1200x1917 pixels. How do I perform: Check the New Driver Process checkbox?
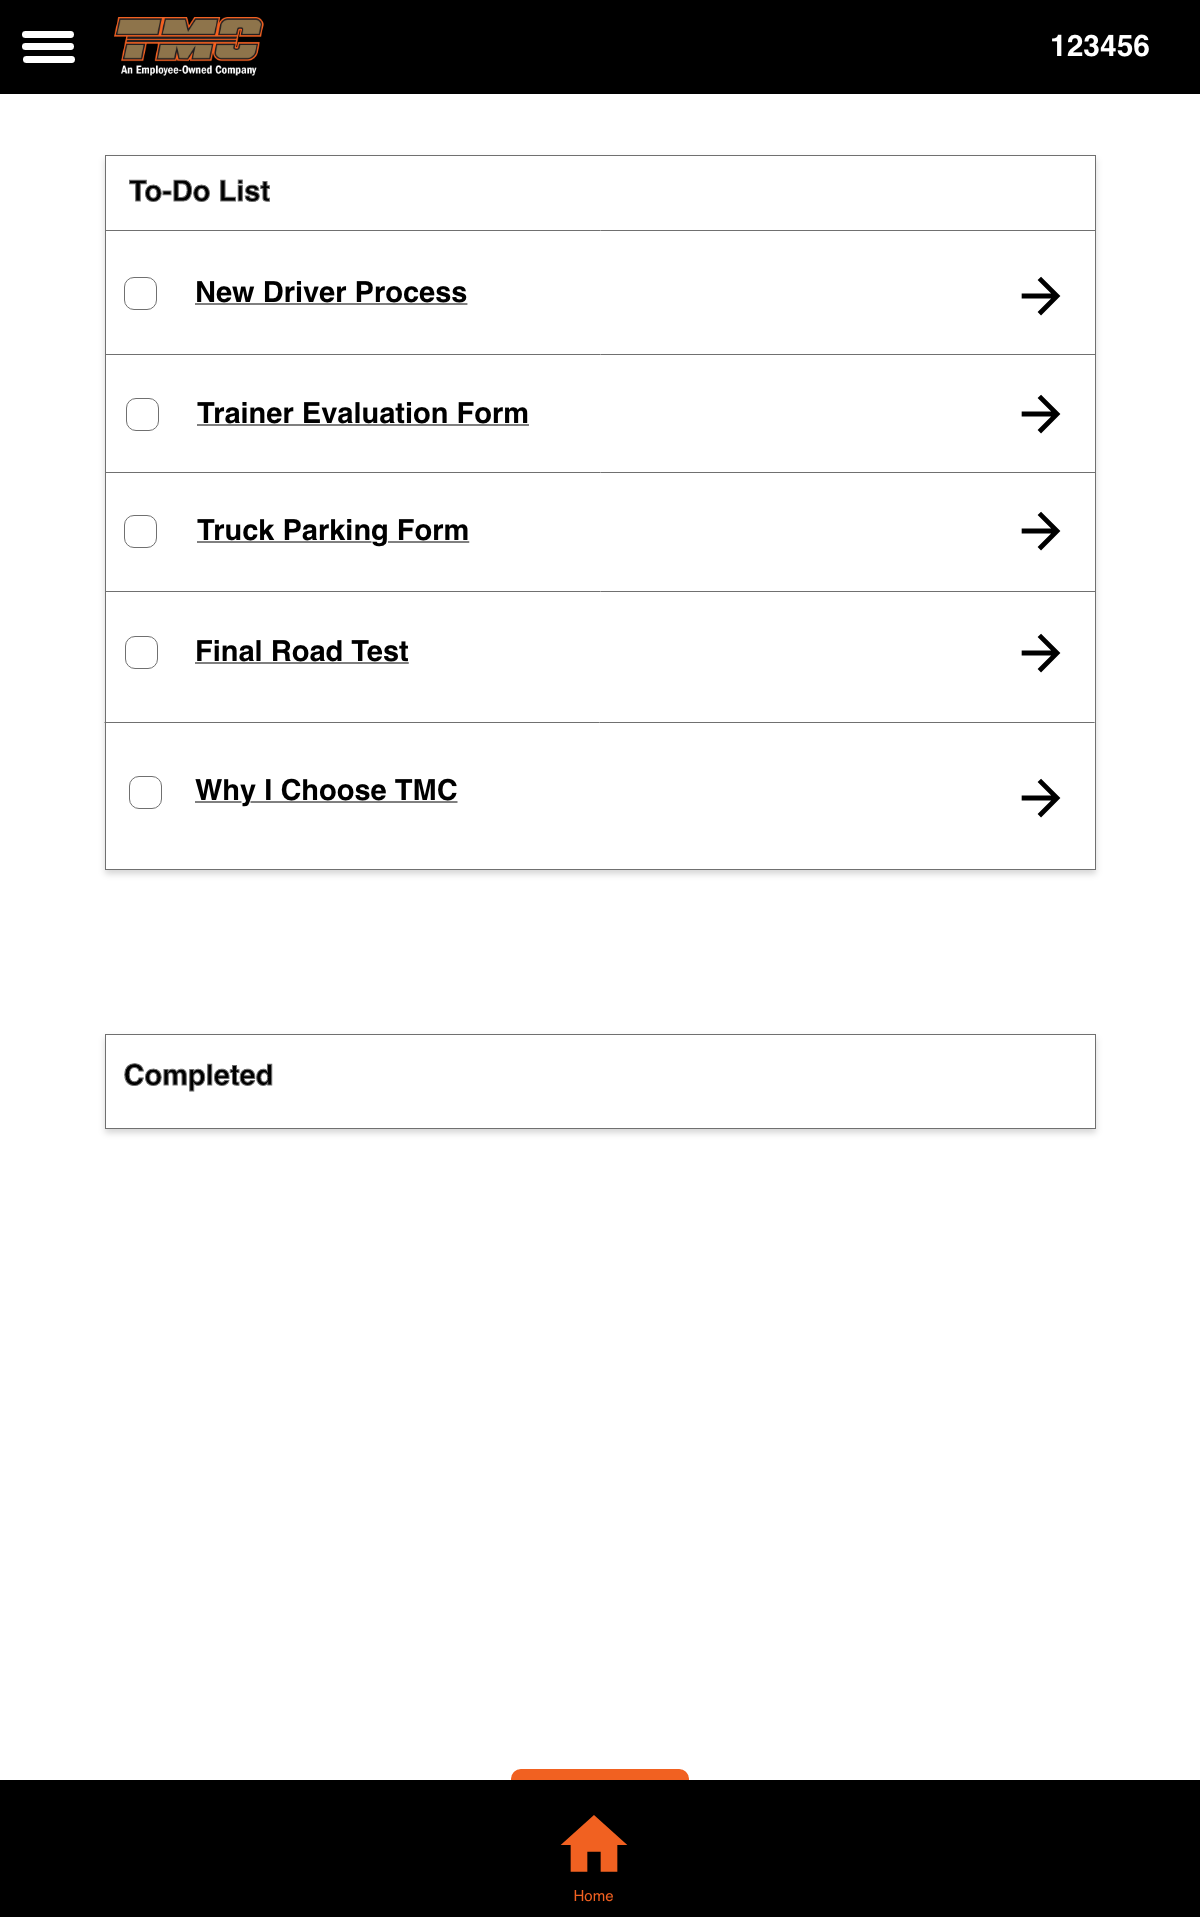click(141, 294)
